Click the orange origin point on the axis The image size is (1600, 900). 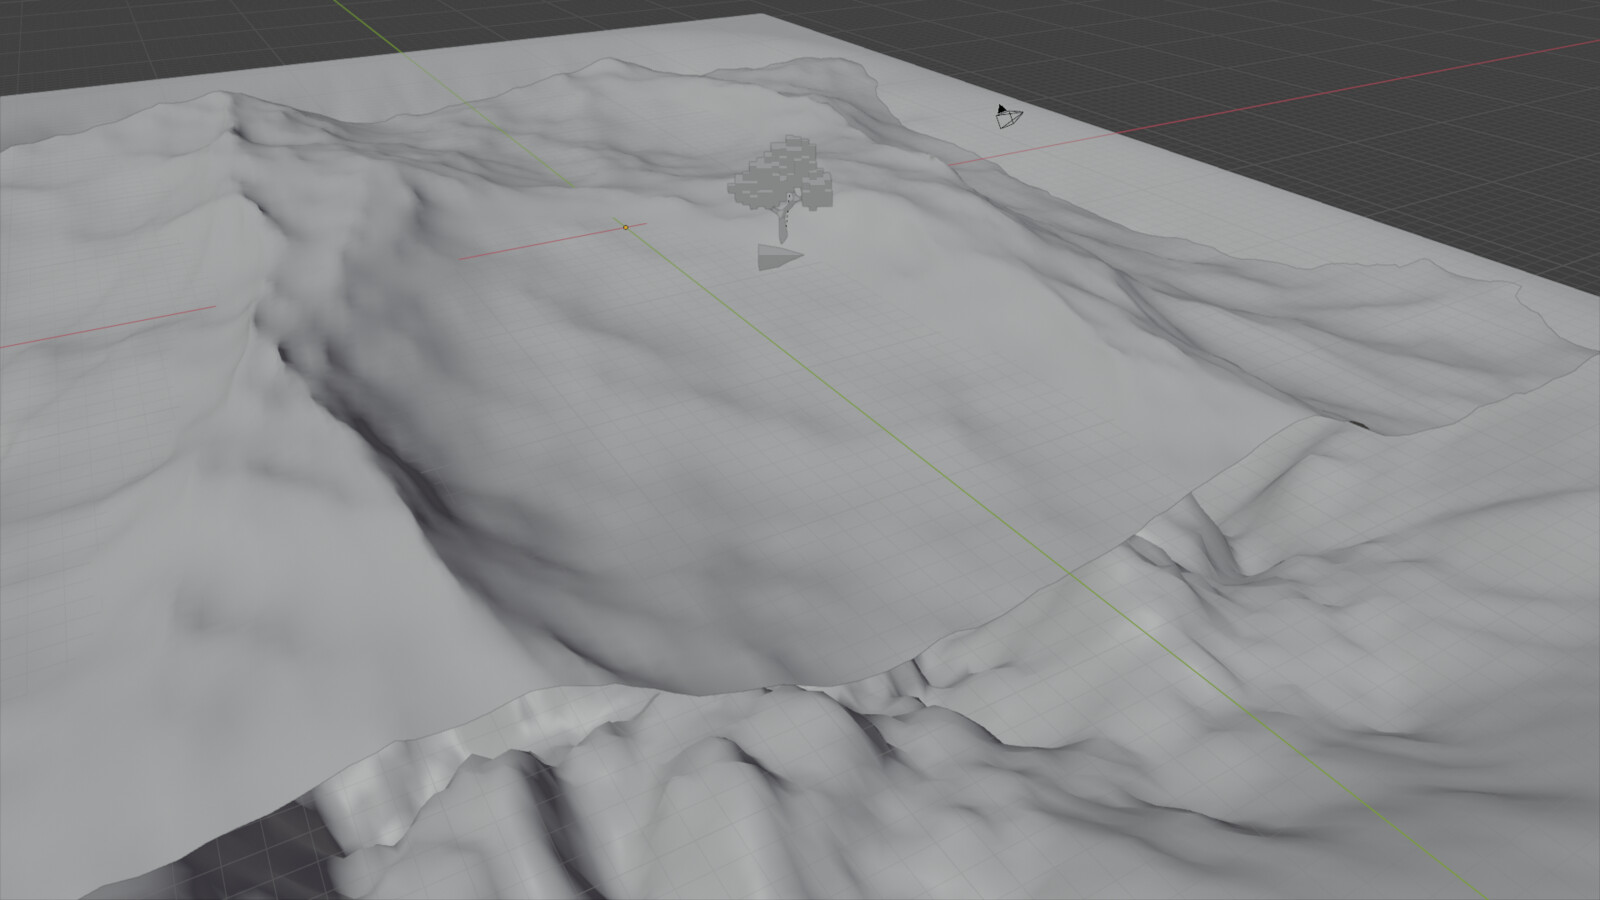626,228
